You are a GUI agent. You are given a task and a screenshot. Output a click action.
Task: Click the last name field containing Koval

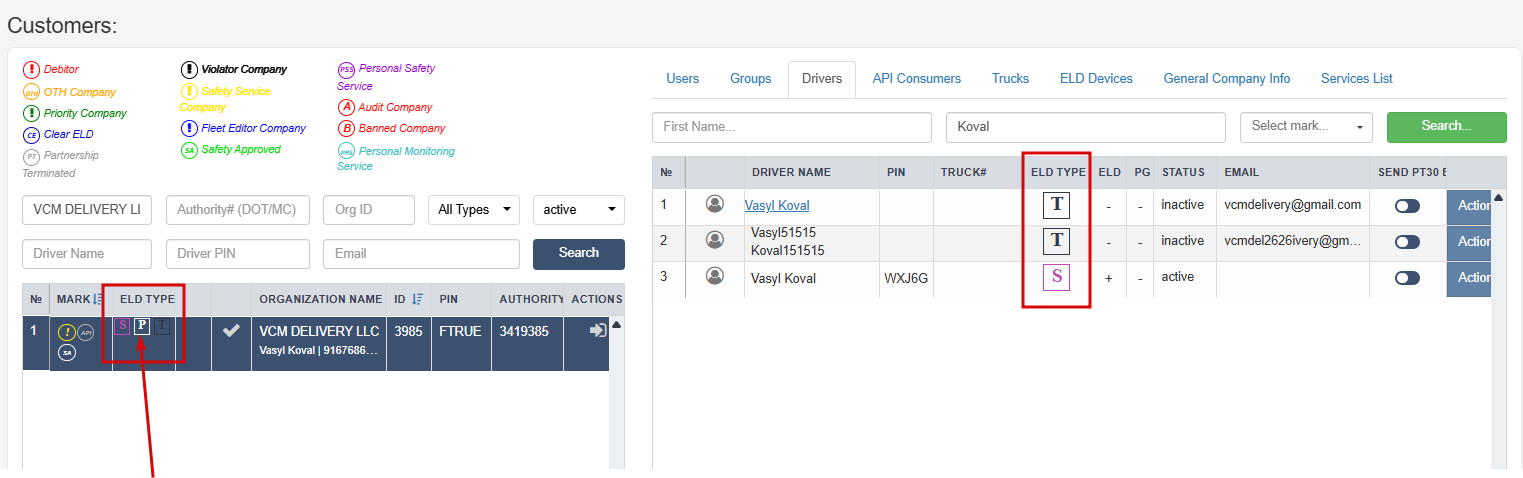click(1086, 127)
